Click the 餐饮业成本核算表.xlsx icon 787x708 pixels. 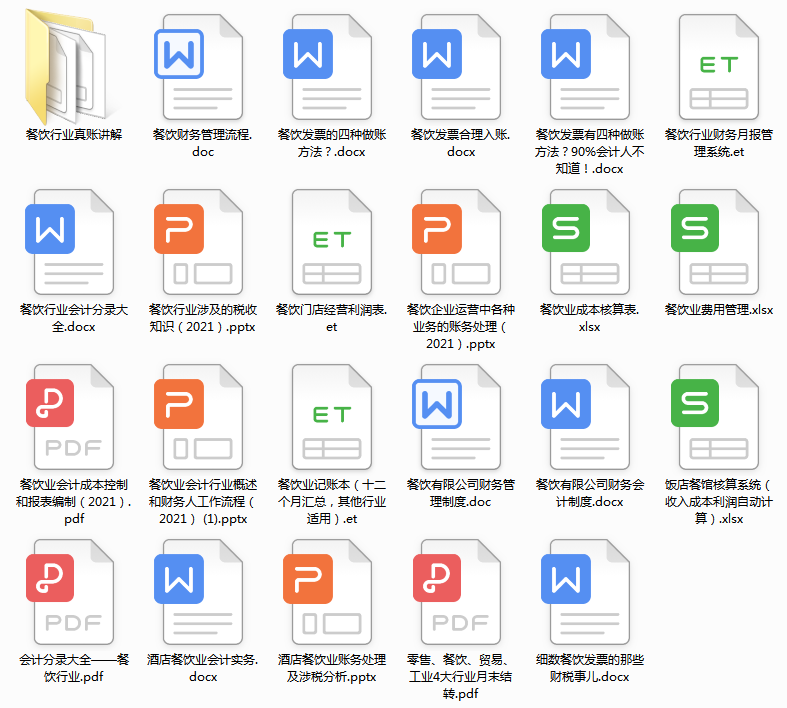click(586, 242)
